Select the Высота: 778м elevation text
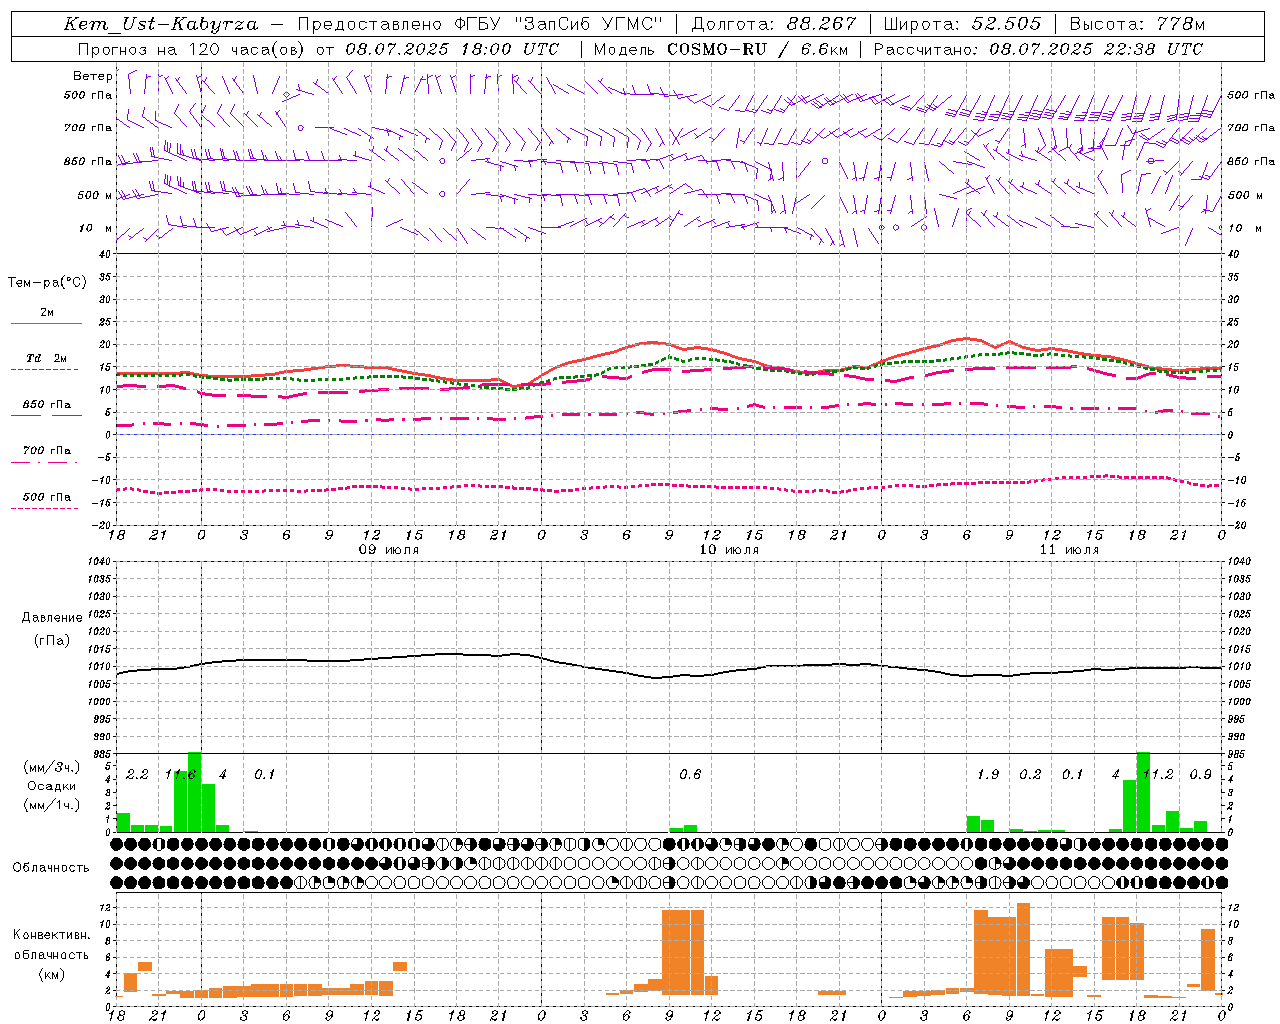1280x1024 pixels. [x=1137, y=24]
